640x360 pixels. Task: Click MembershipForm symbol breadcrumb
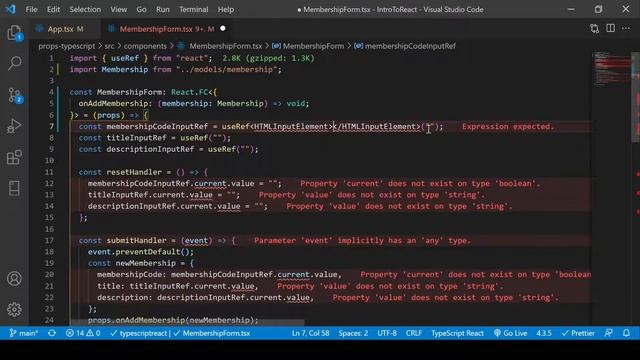[313, 46]
